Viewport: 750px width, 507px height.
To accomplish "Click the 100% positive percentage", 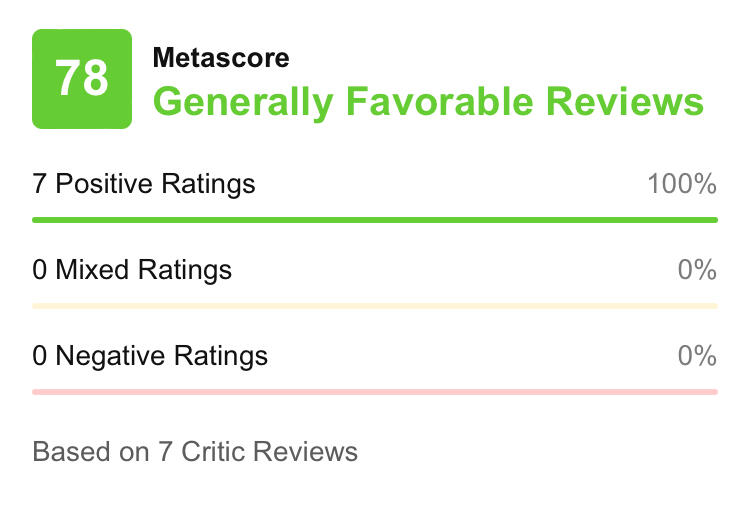I will tap(682, 184).
